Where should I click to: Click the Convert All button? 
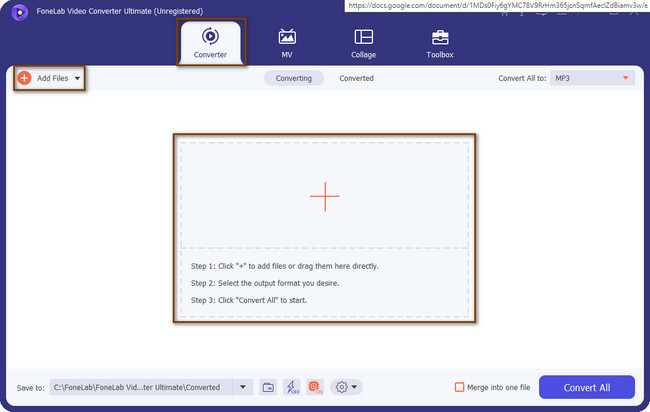pos(586,387)
